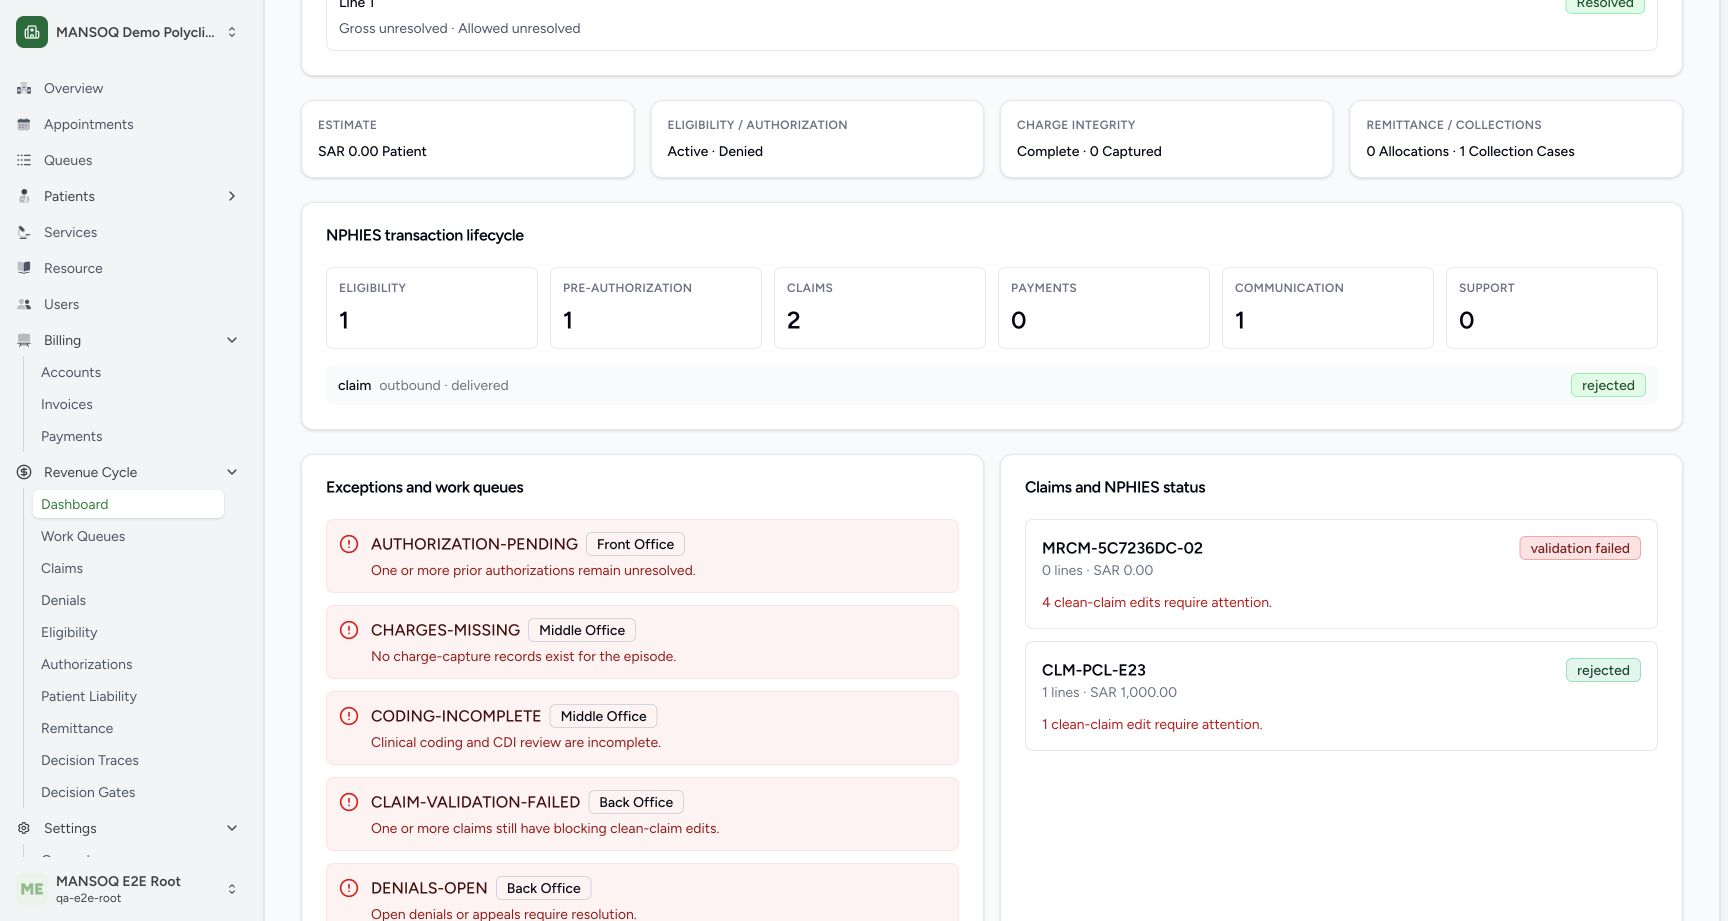Image resolution: width=1728 pixels, height=921 pixels.
Task: Expand the Patients submenu arrow
Action: point(232,196)
